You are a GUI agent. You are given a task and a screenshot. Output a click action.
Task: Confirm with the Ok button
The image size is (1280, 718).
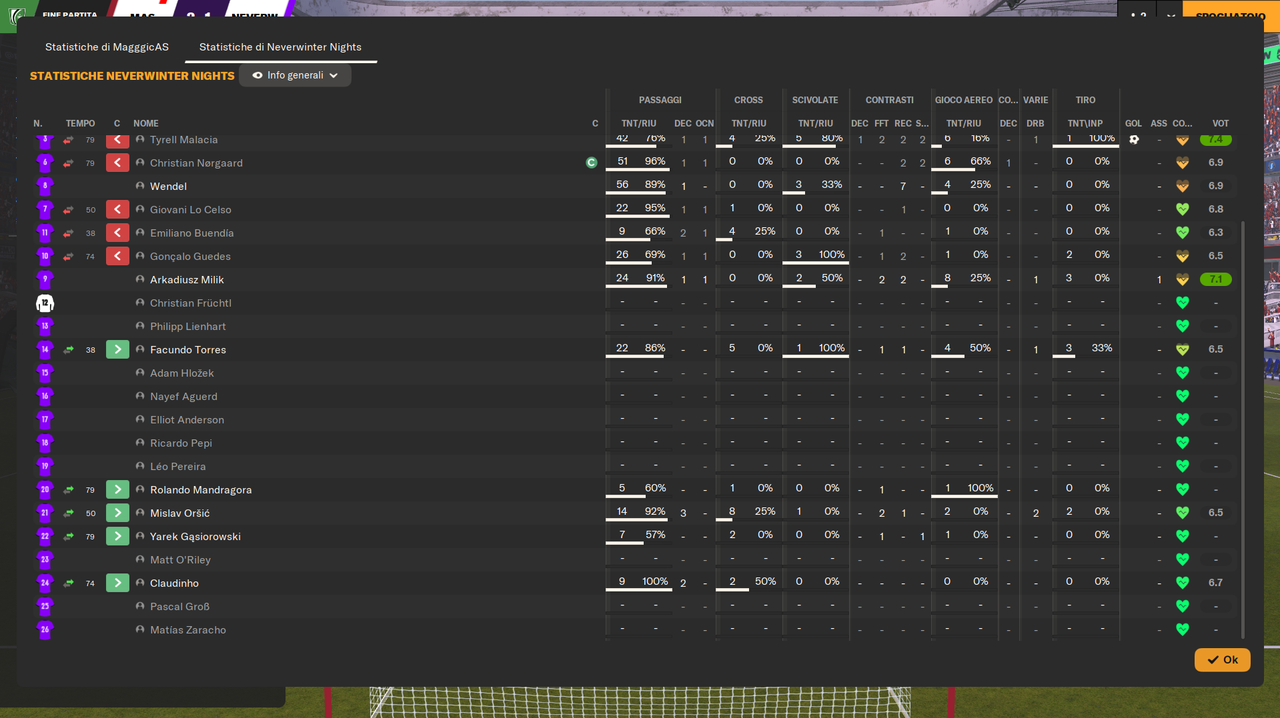1222,660
